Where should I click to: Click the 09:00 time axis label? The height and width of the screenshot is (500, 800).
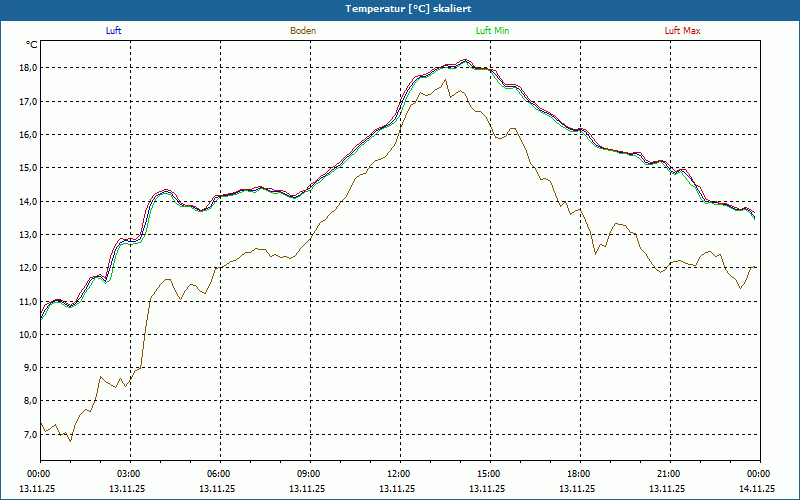309,474
